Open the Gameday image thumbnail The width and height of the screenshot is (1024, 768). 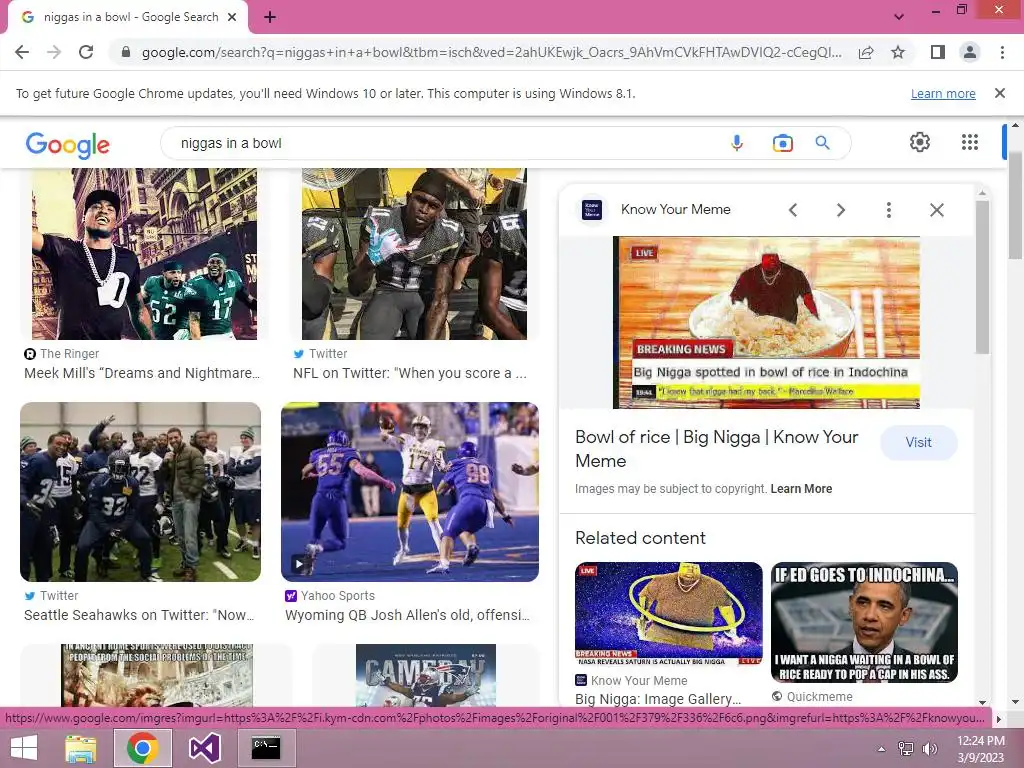click(x=426, y=675)
